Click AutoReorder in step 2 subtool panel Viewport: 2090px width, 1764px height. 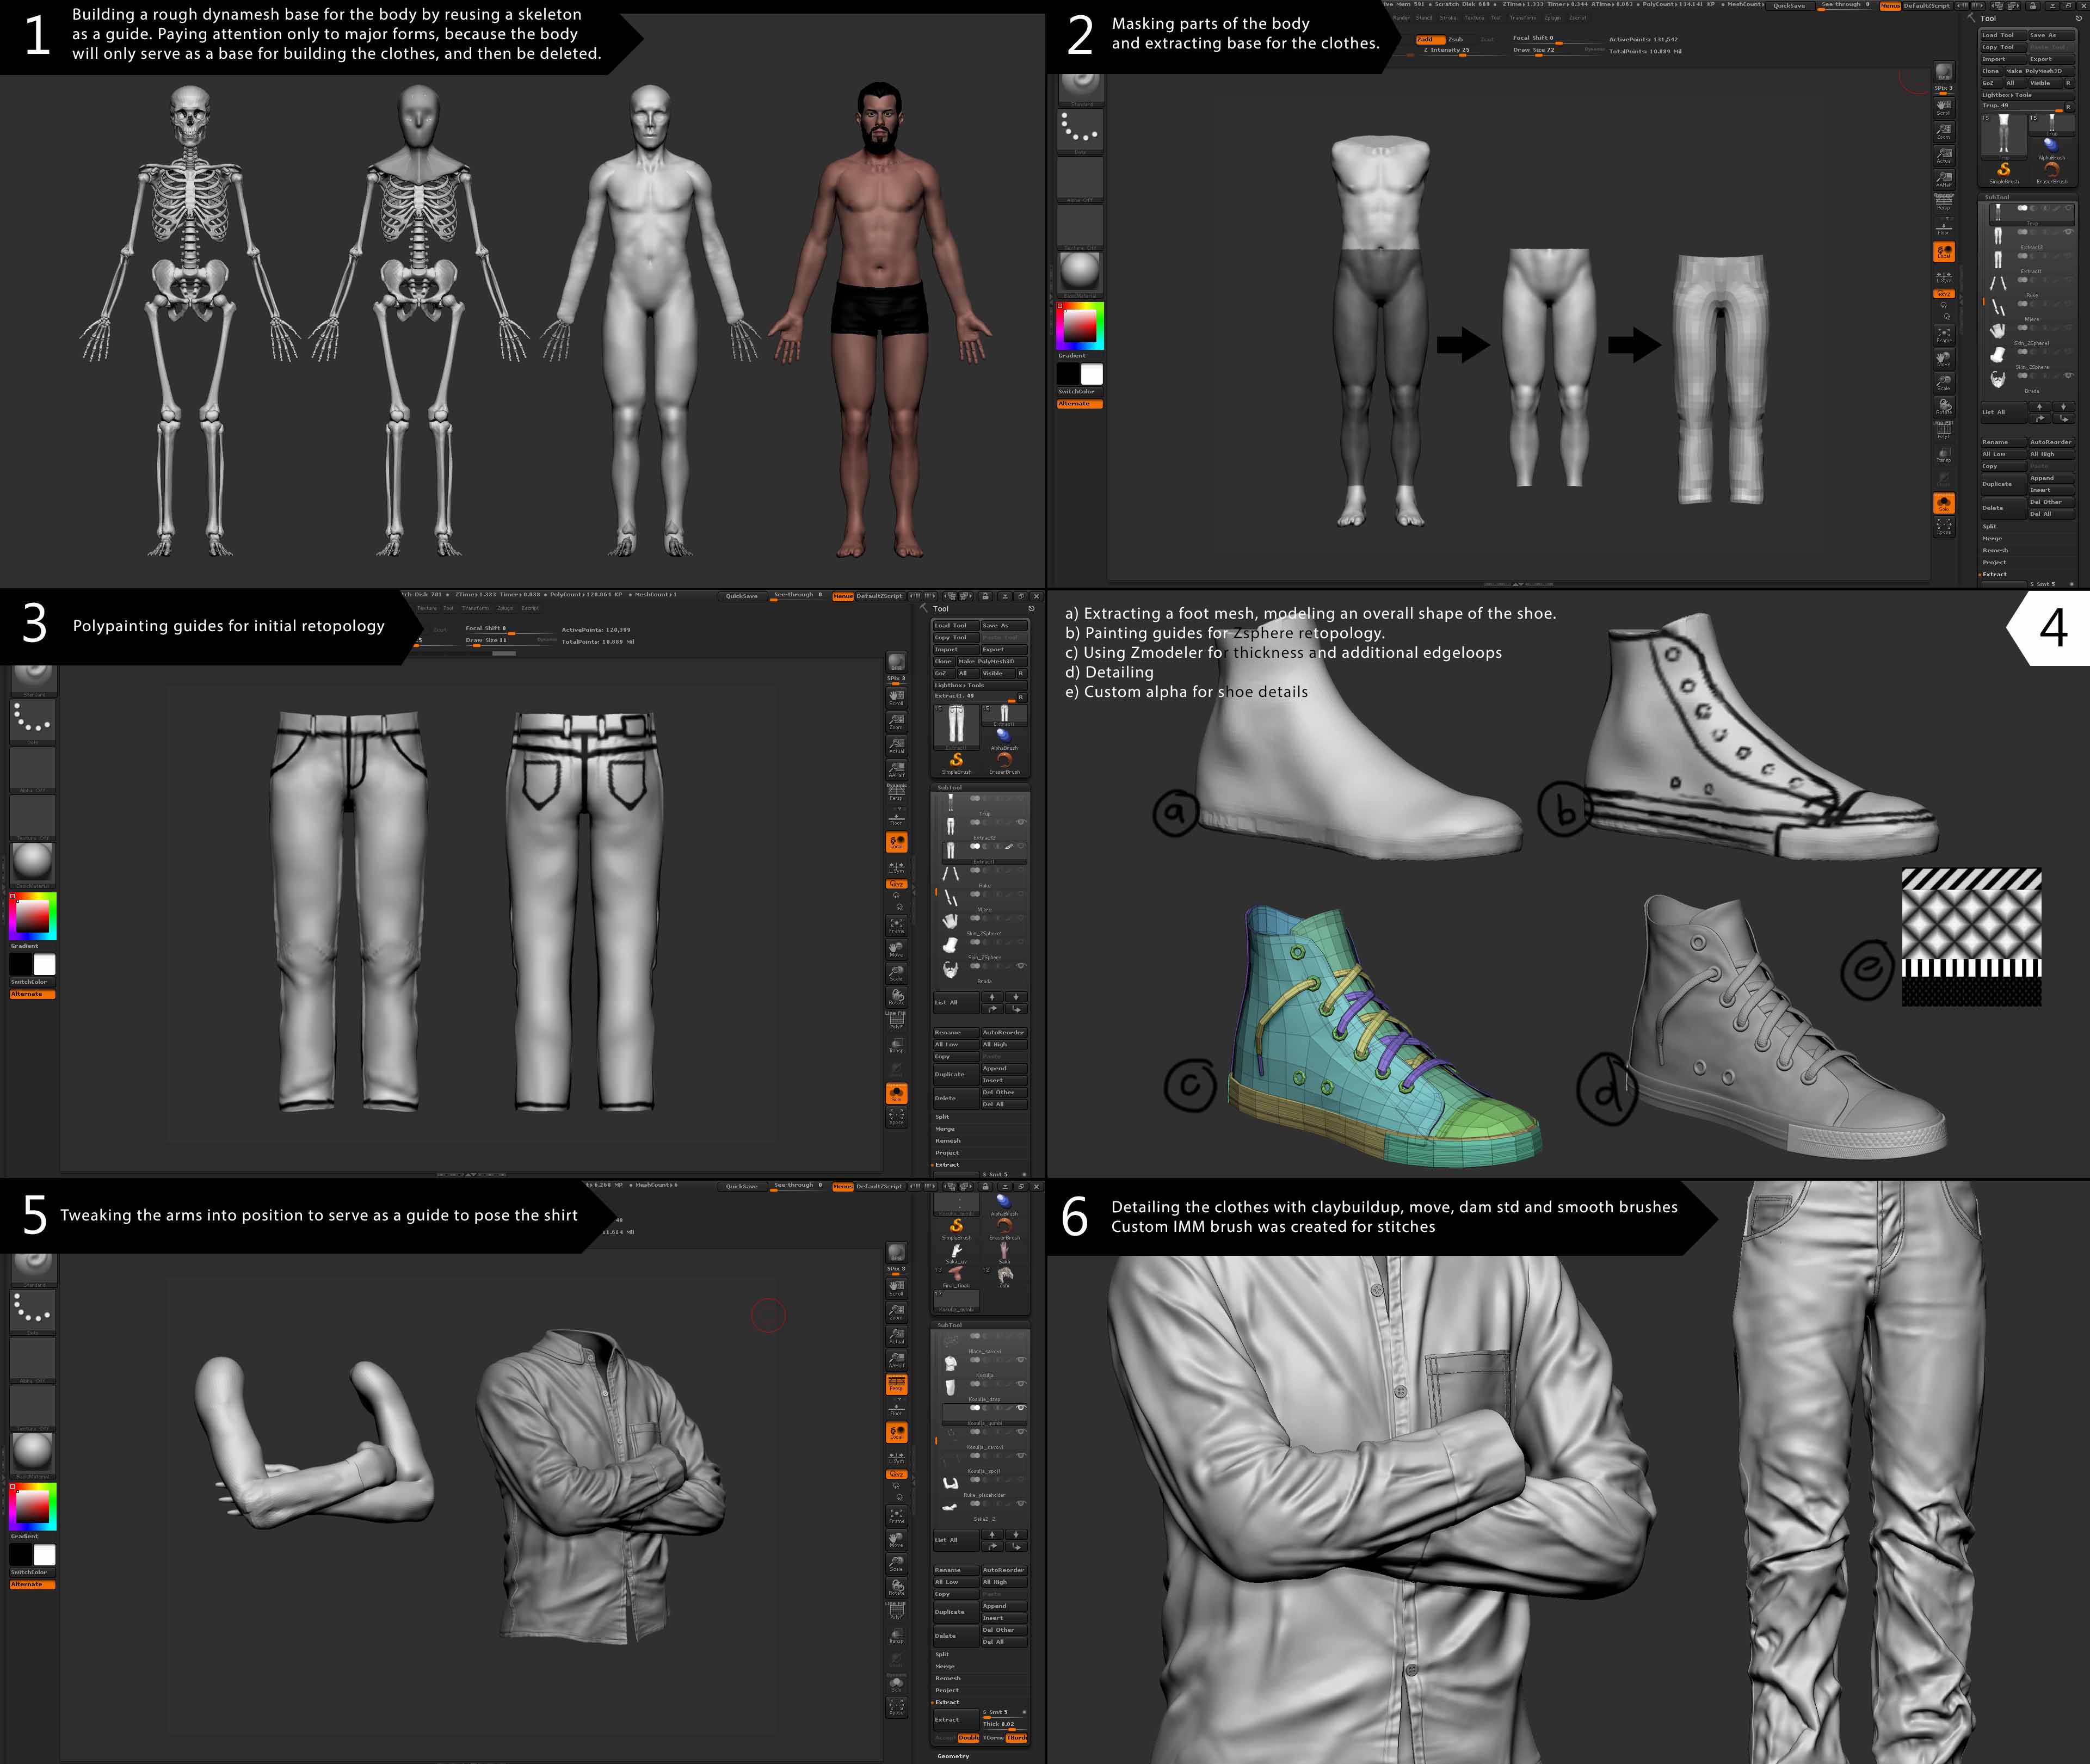coord(2050,442)
